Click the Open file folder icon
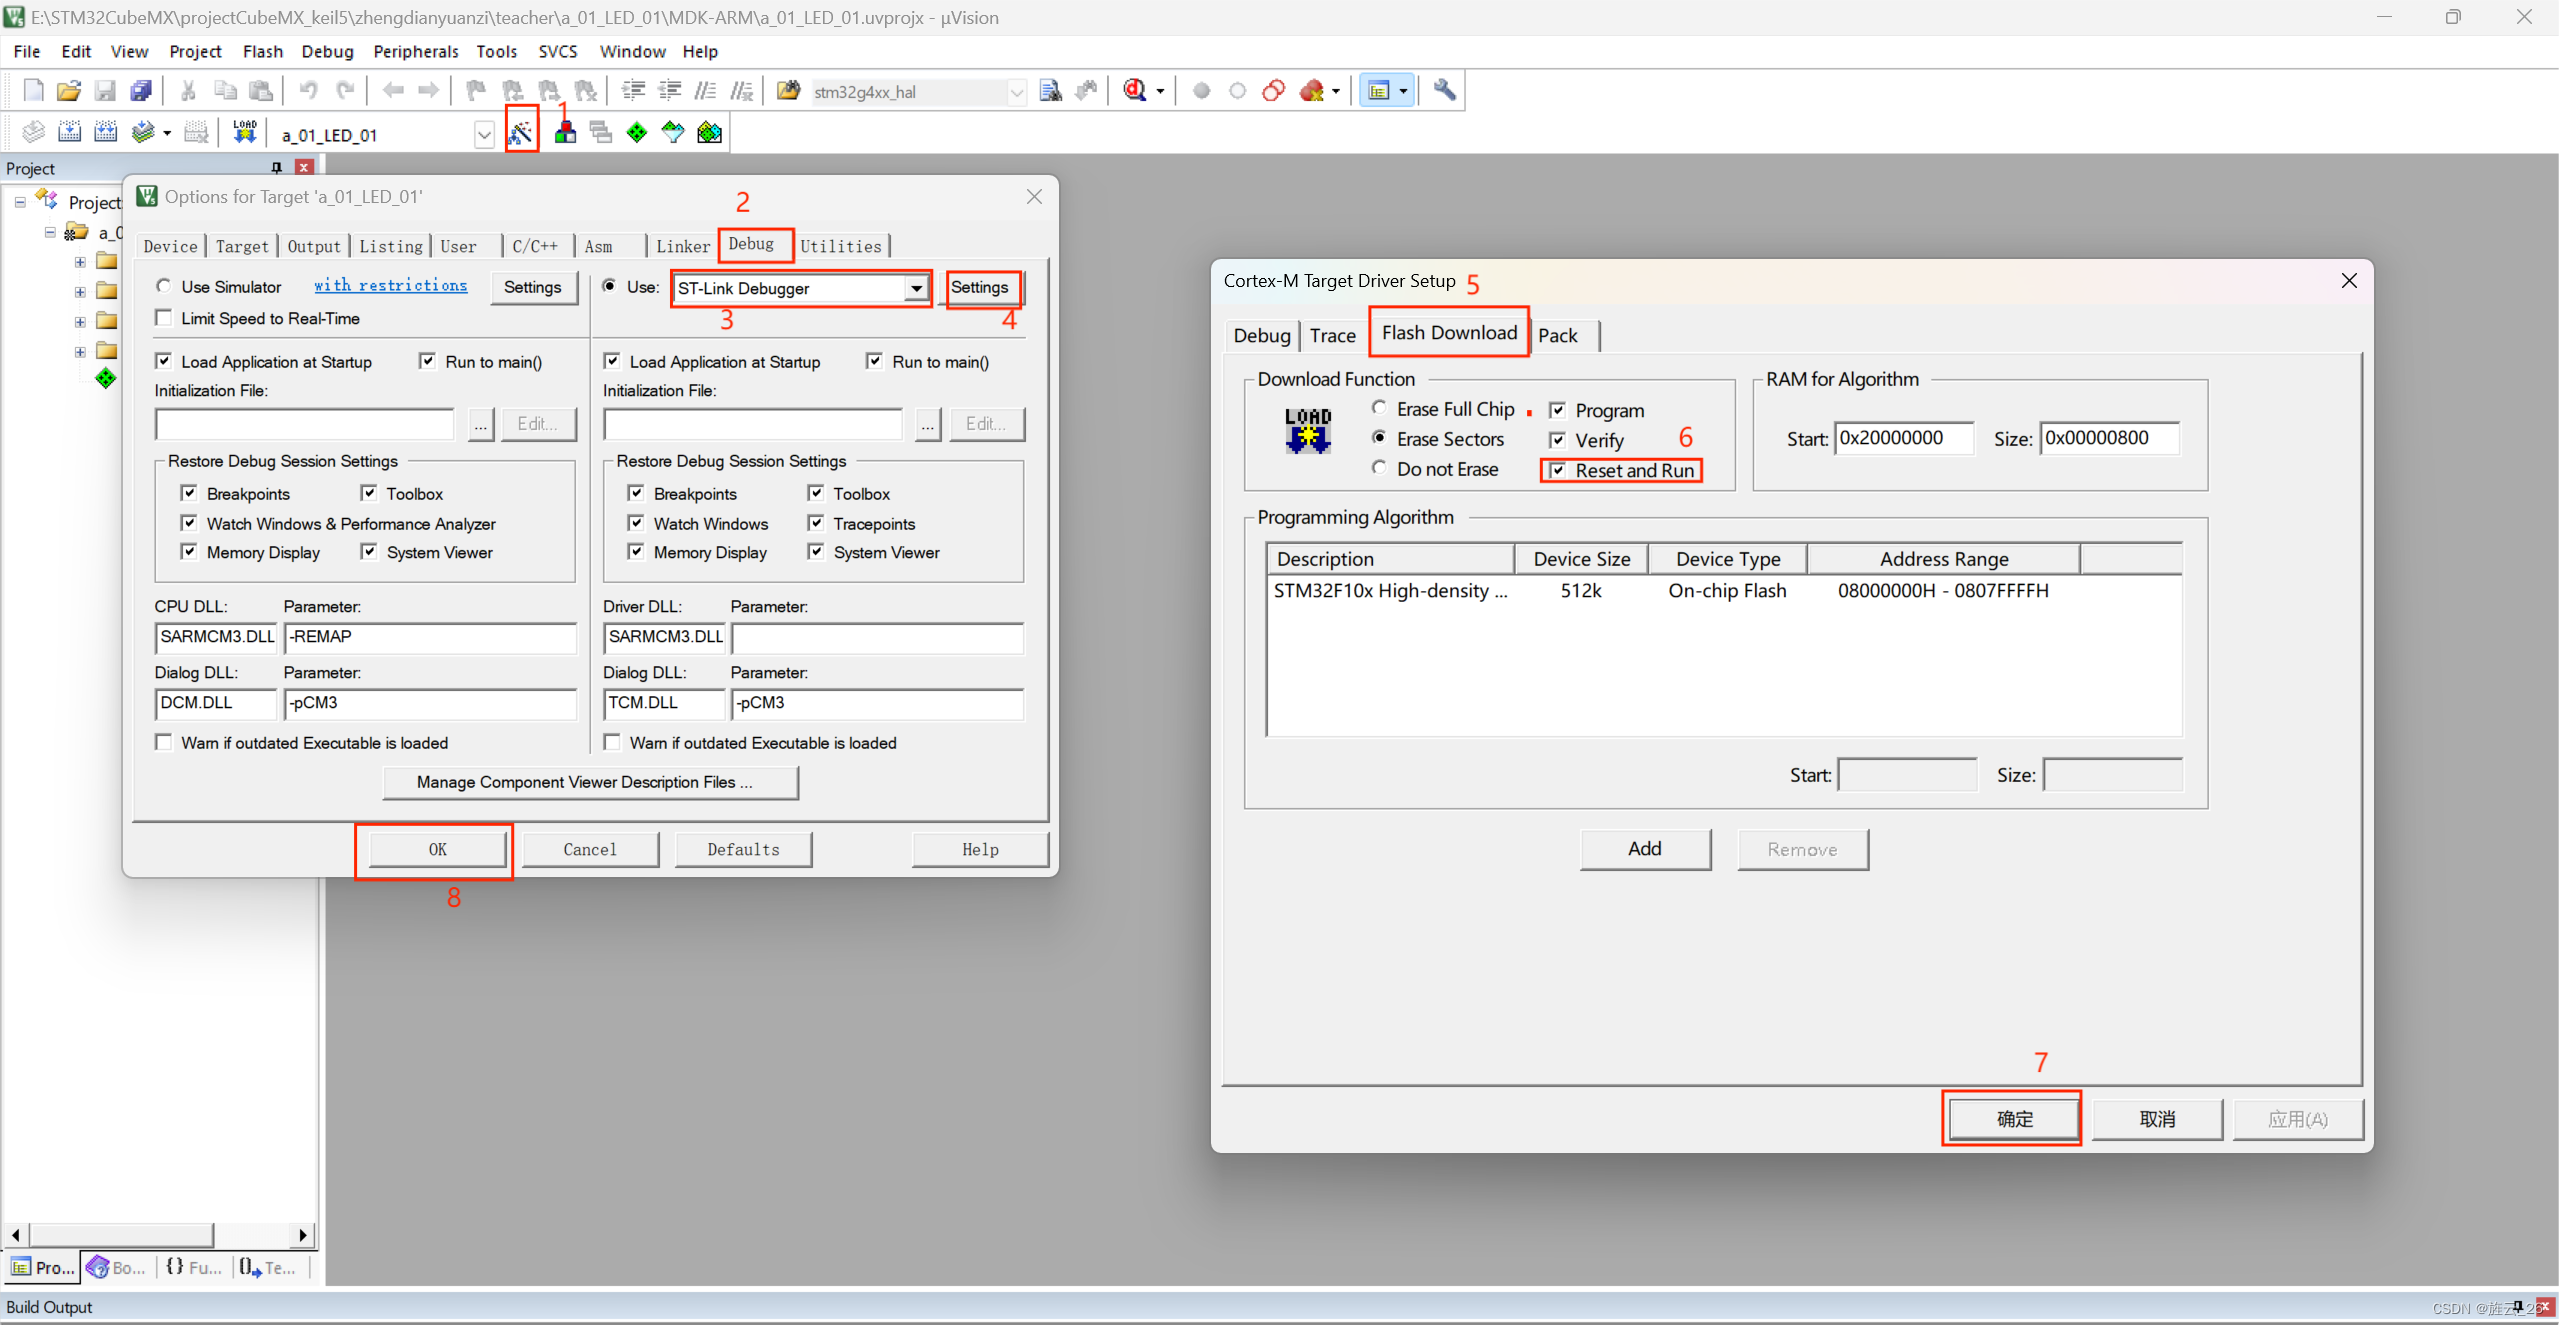 point(68,91)
